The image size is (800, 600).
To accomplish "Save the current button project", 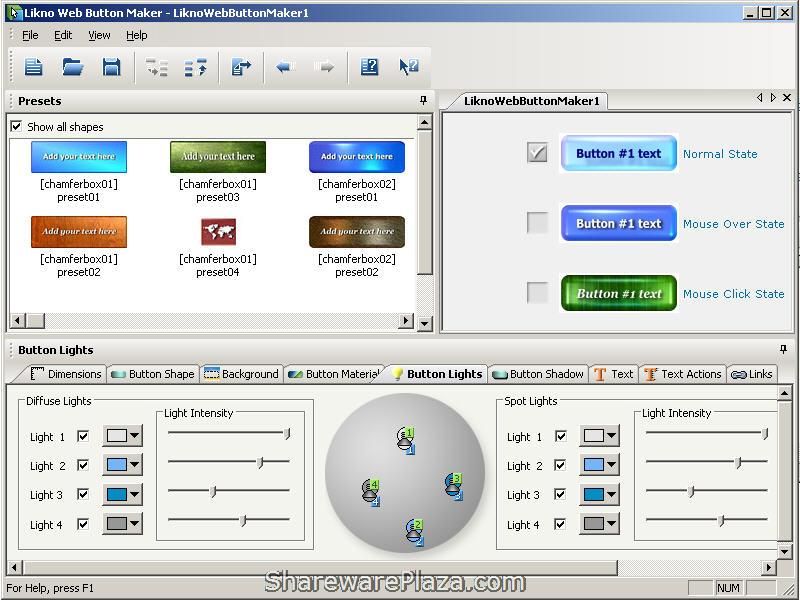I will (x=112, y=66).
